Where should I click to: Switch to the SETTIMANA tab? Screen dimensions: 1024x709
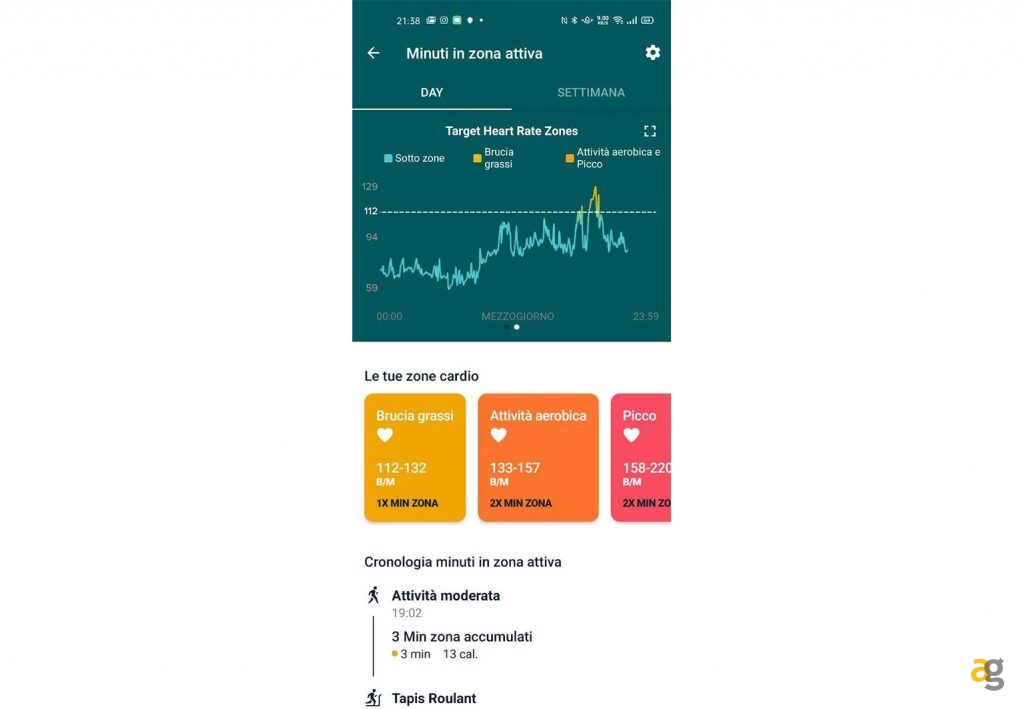click(591, 92)
